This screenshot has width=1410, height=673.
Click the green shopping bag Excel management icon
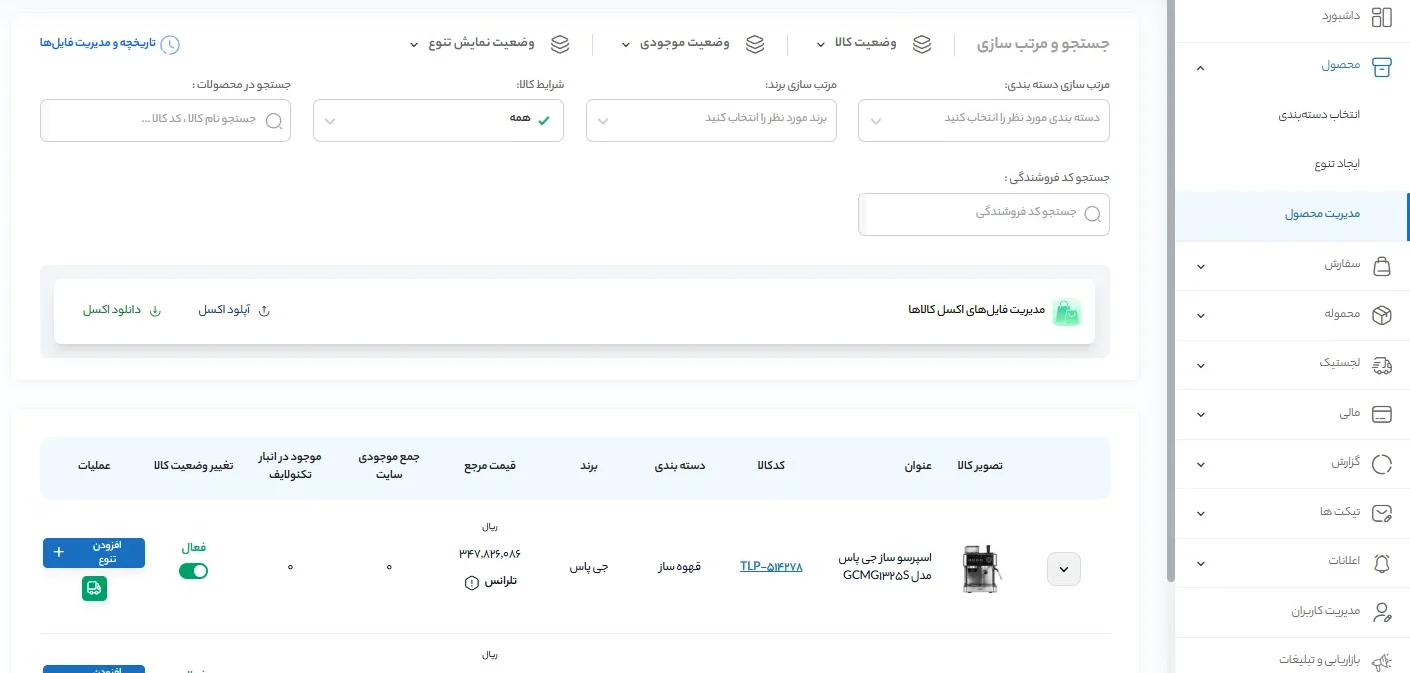1067,311
